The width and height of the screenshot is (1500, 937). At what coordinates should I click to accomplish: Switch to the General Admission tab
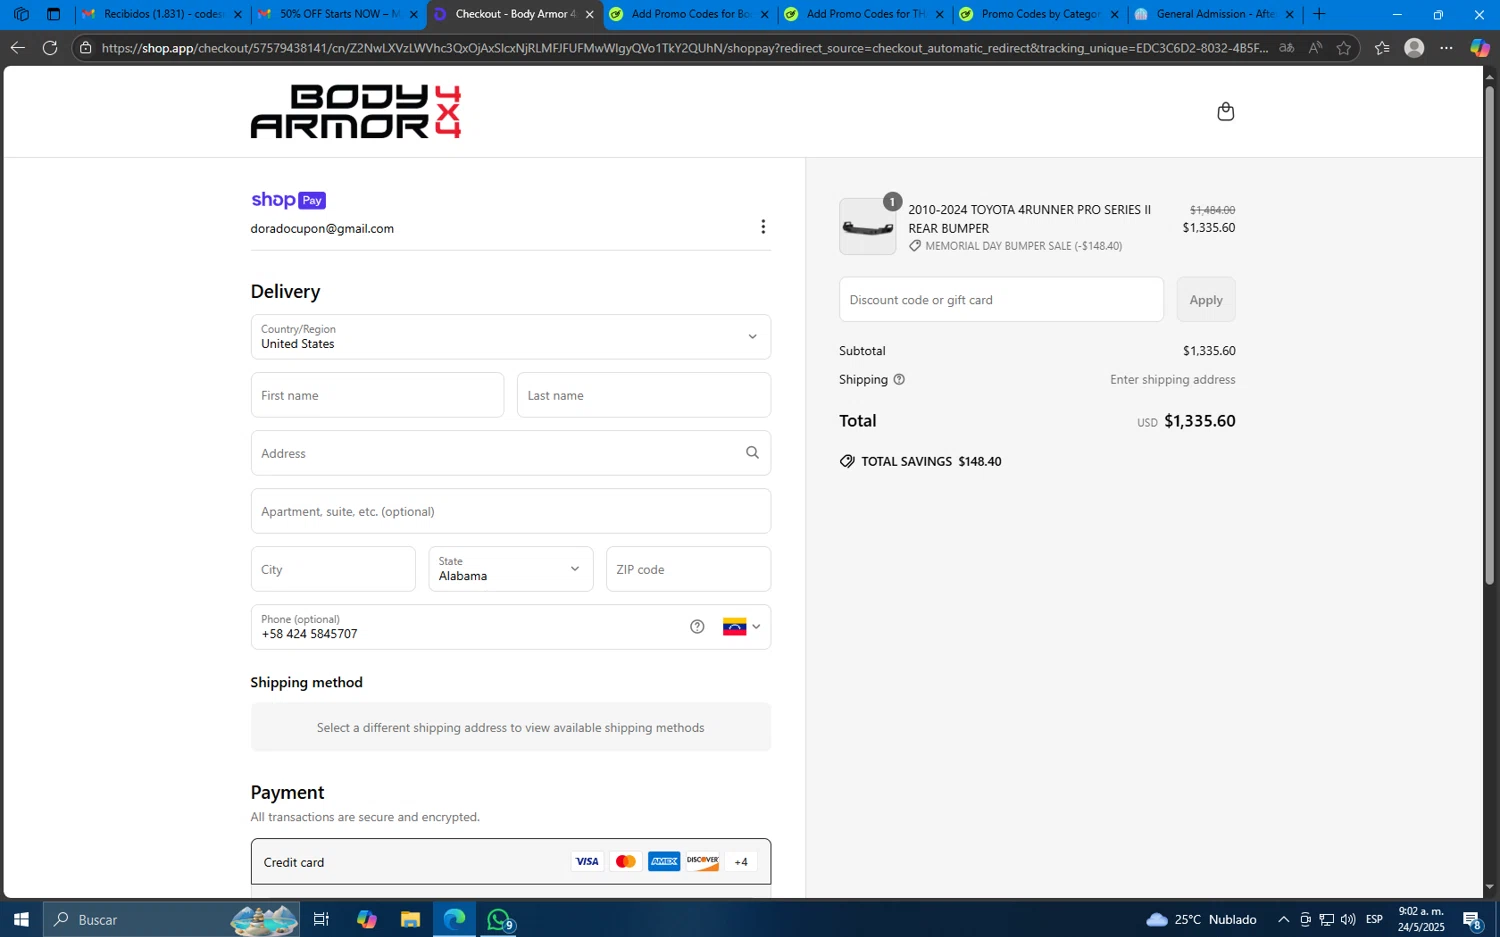click(x=1215, y=14)
